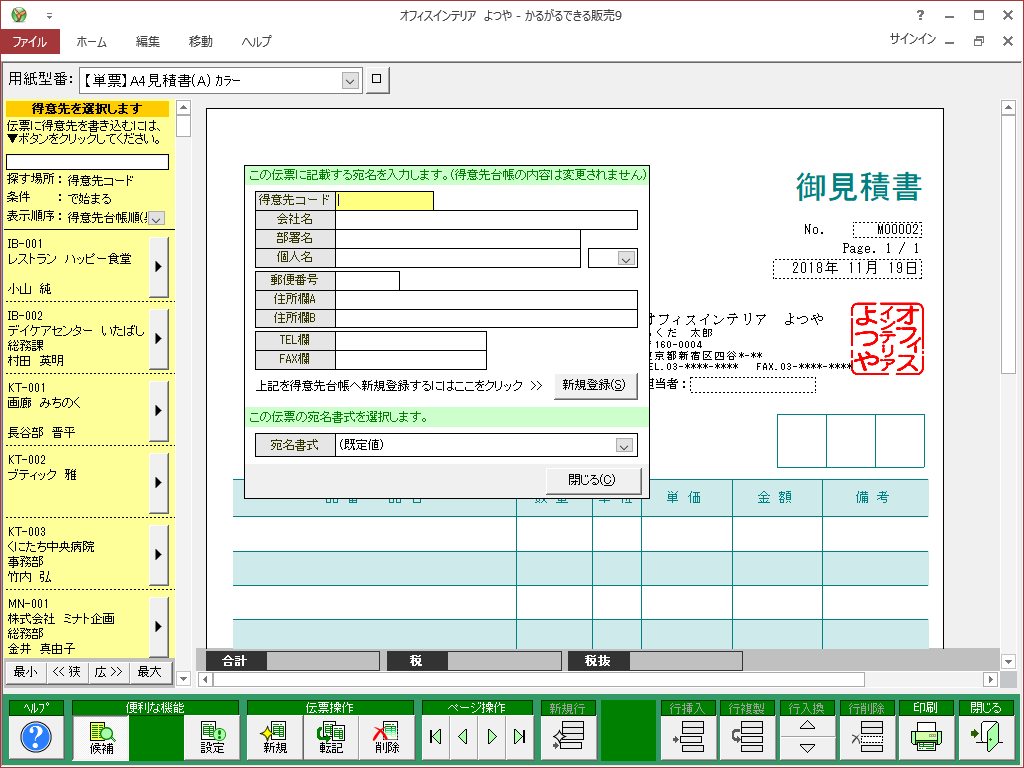This screenshot has height=768, width=1024.
Task: Go to the previous page
Action: (464, 737)
